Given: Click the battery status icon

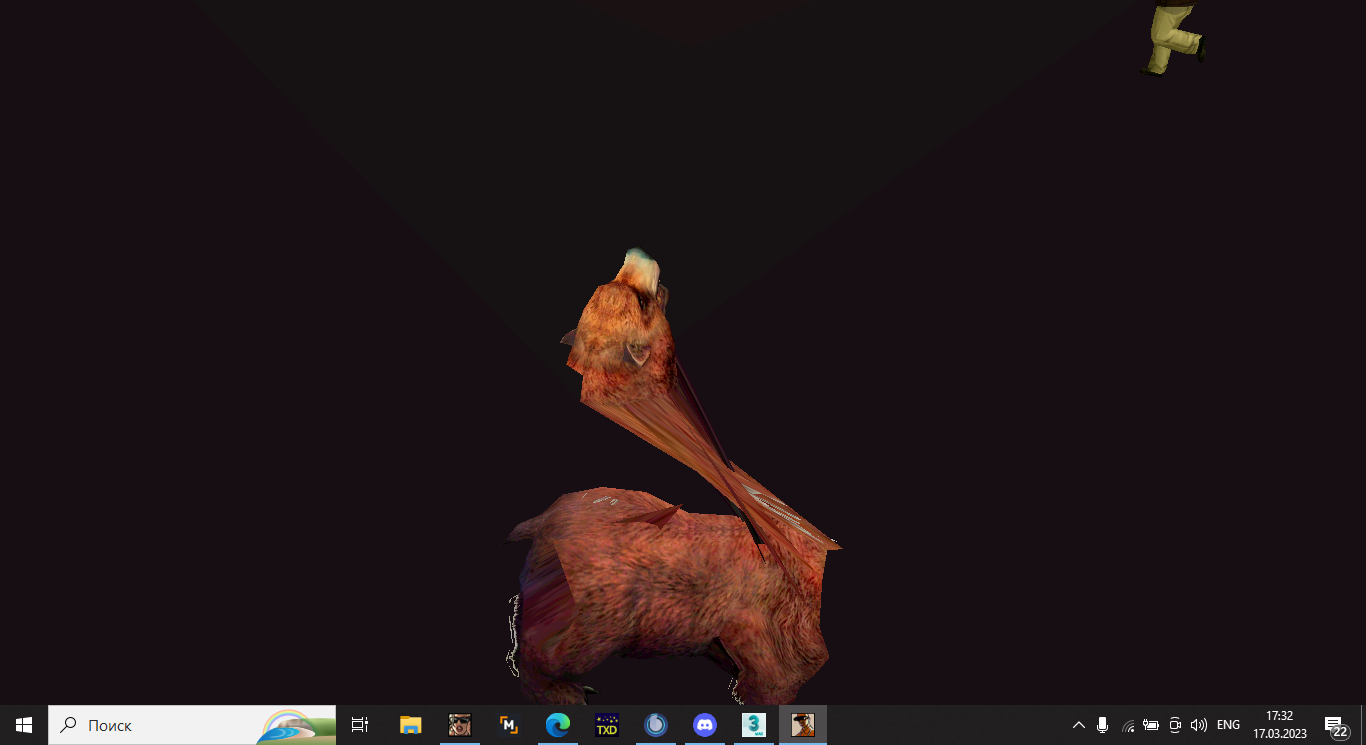Looking at the screenshot, I should (1151, 725).
